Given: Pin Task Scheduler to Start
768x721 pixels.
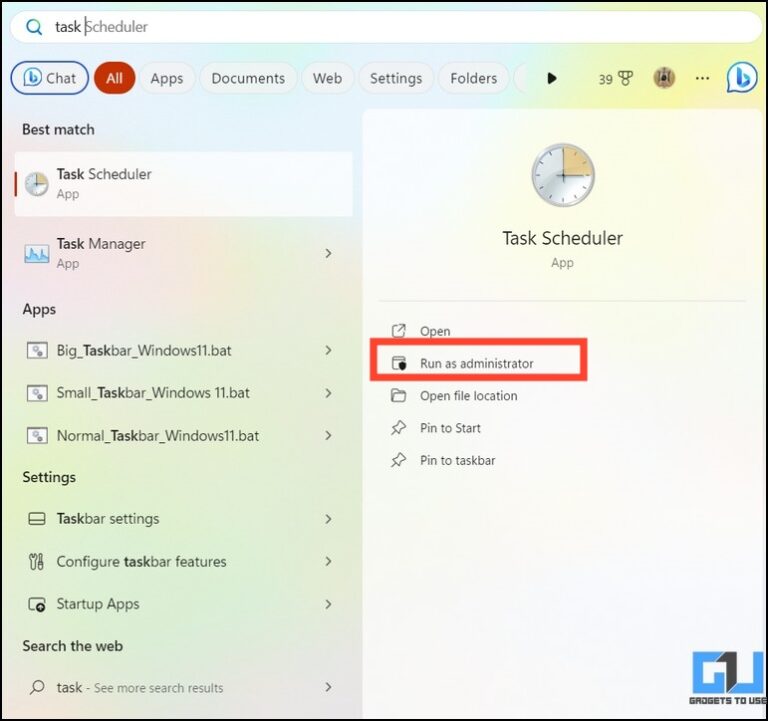Looking at the screenshot, I should coord(450,428).
